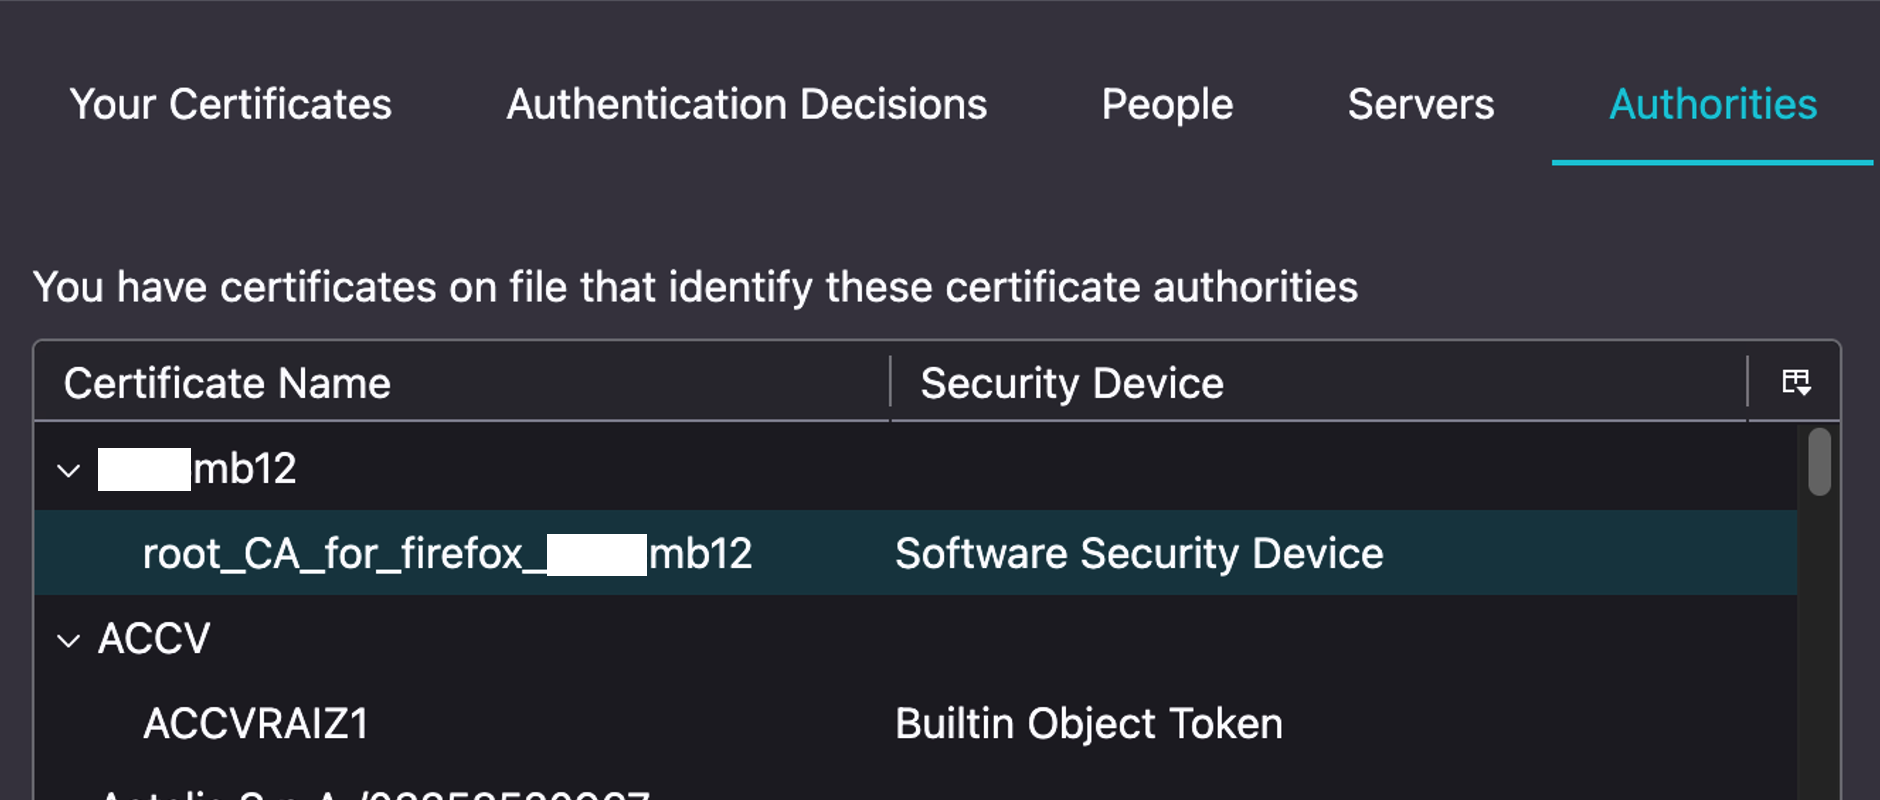Screen dimensions: 1880x800
Task: Click the mb12 group name label
Action: coord(244,469)
